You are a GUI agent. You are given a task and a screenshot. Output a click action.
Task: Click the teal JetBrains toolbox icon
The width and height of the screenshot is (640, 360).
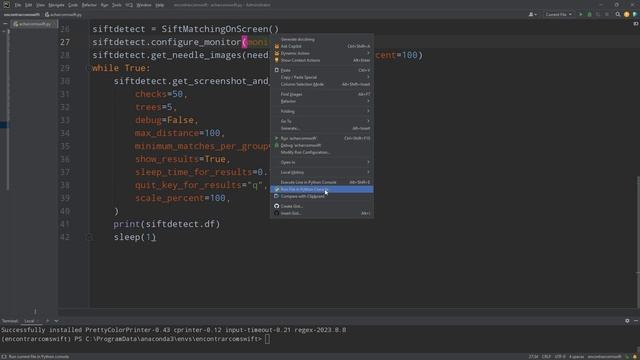[x=635, y=14]
